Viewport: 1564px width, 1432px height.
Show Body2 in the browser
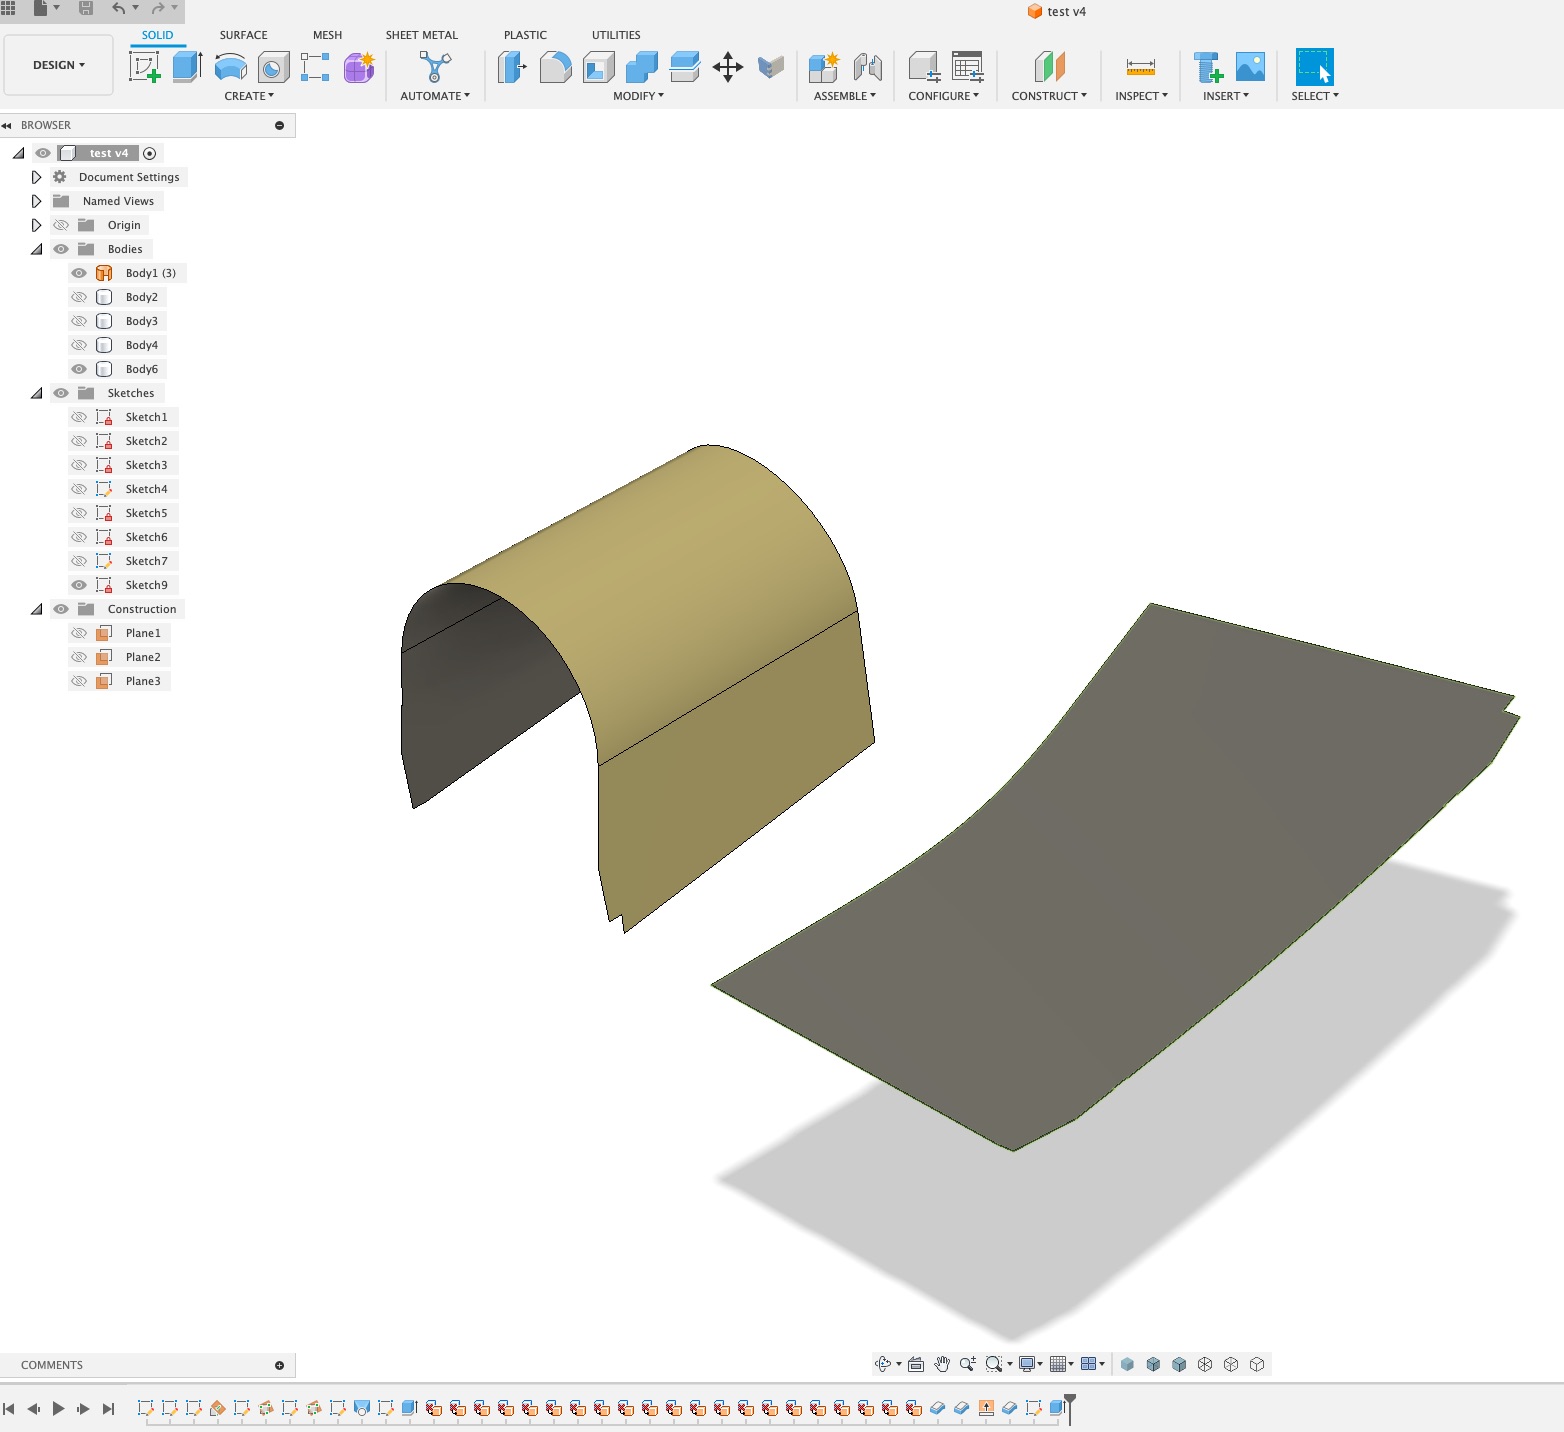click(79, 296)
